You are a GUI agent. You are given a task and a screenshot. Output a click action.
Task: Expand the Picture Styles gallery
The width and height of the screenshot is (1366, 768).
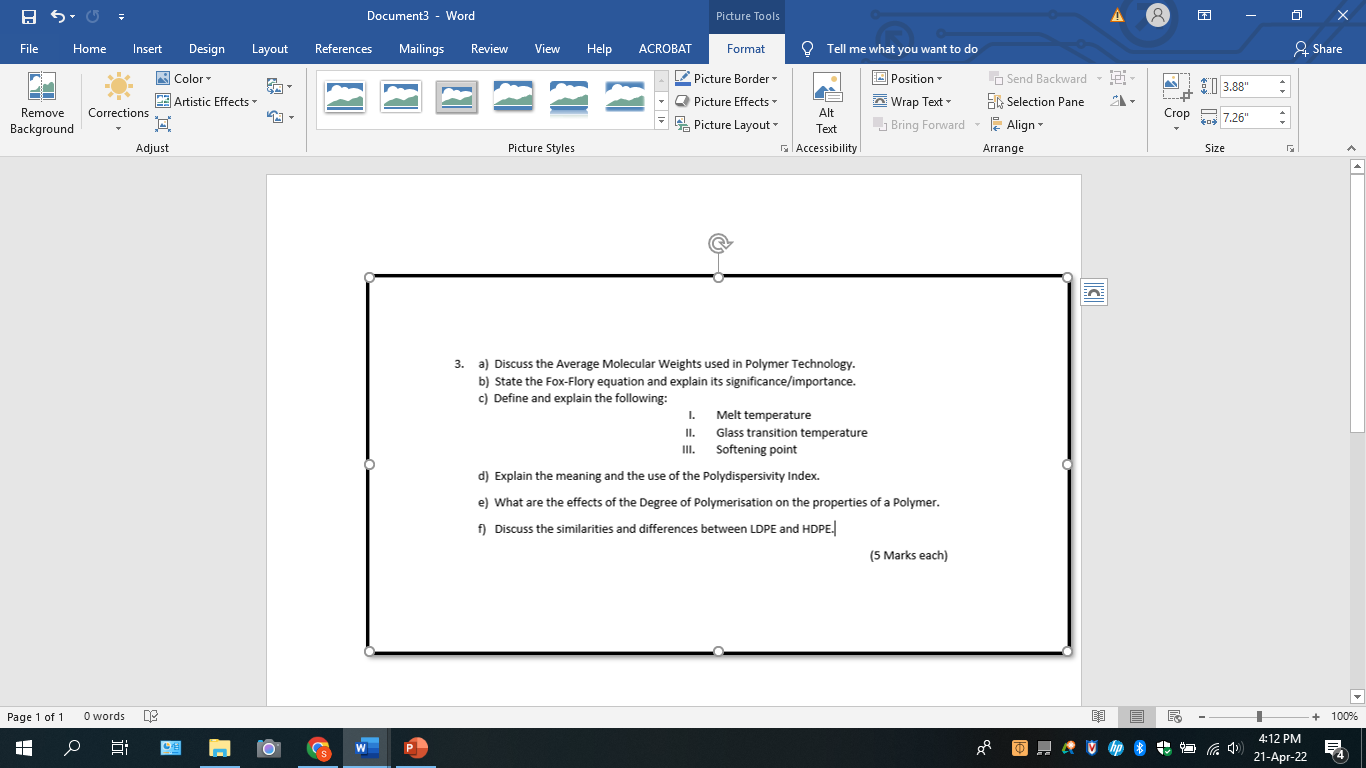(660, 120)
